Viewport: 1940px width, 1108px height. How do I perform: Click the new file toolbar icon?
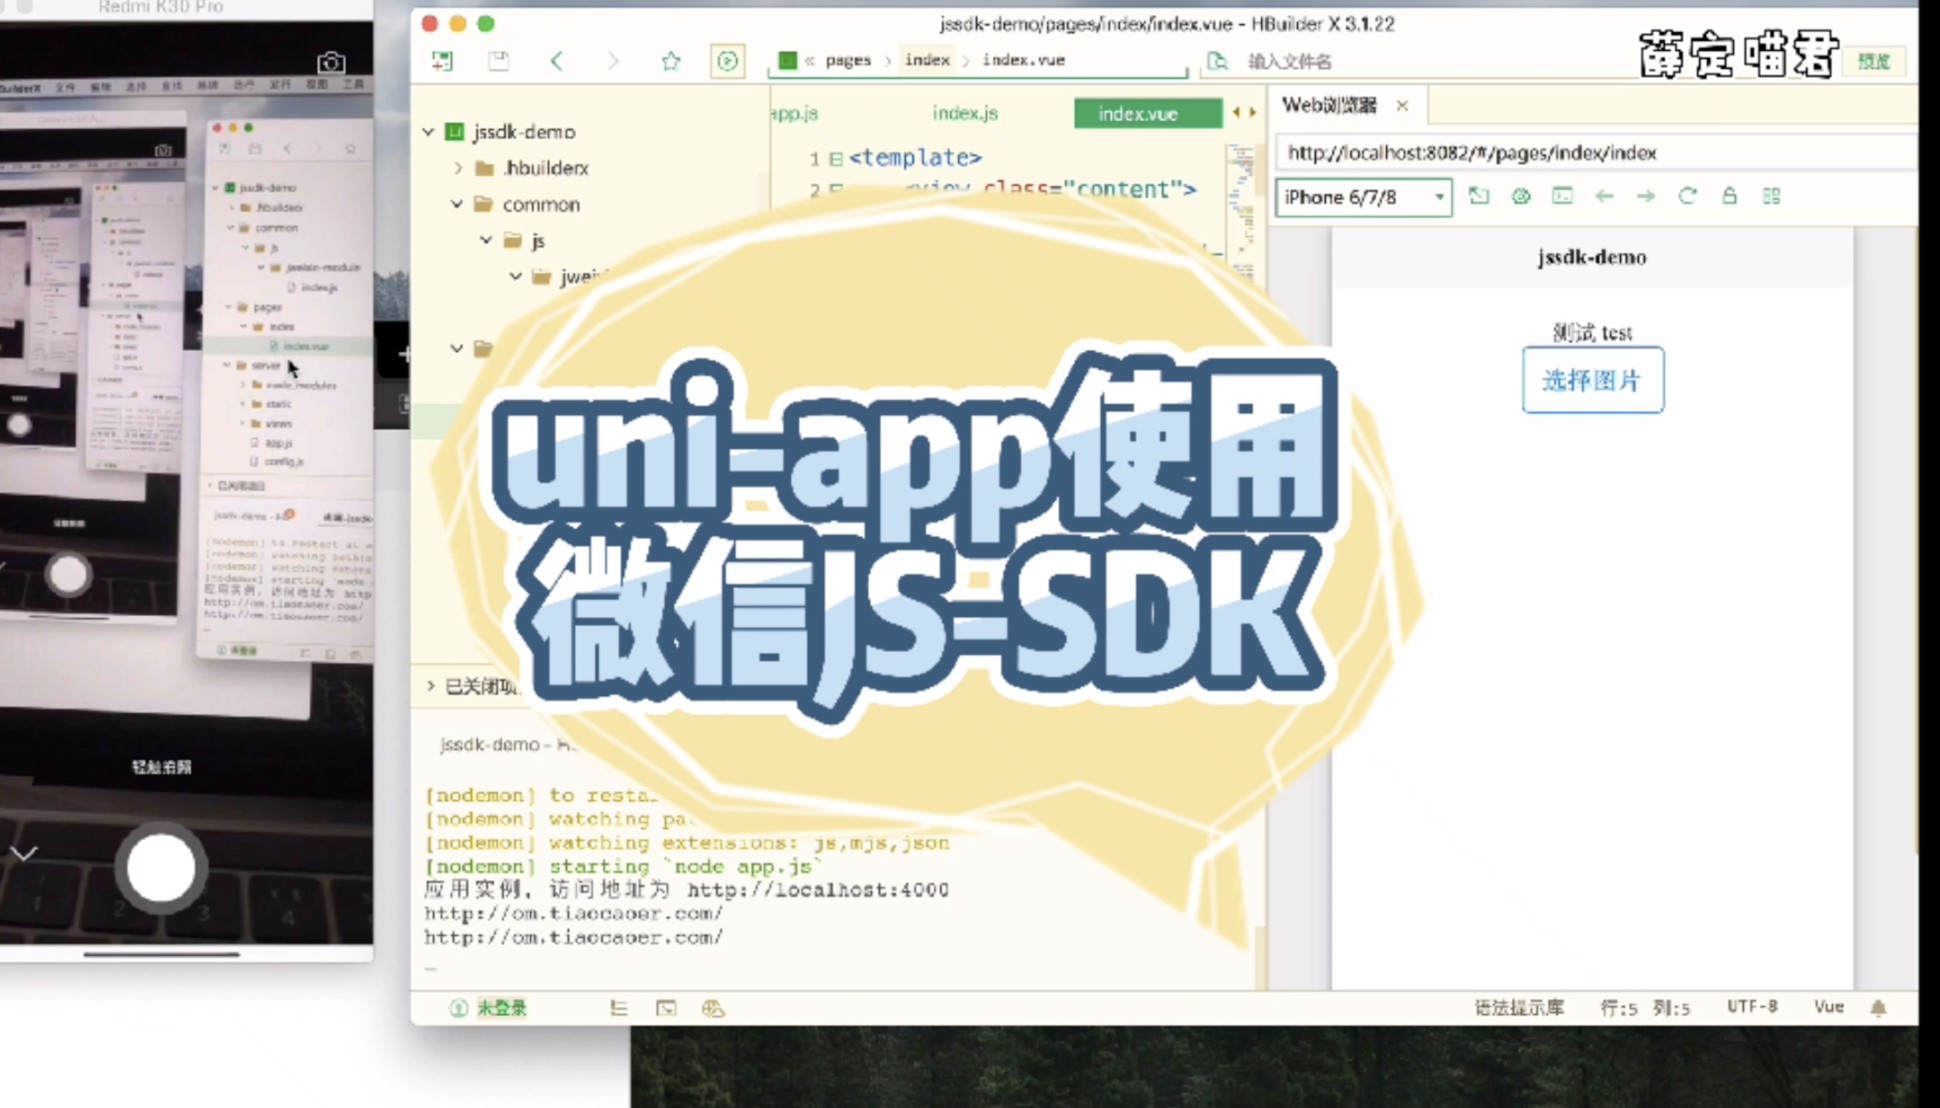pos(442,61)
